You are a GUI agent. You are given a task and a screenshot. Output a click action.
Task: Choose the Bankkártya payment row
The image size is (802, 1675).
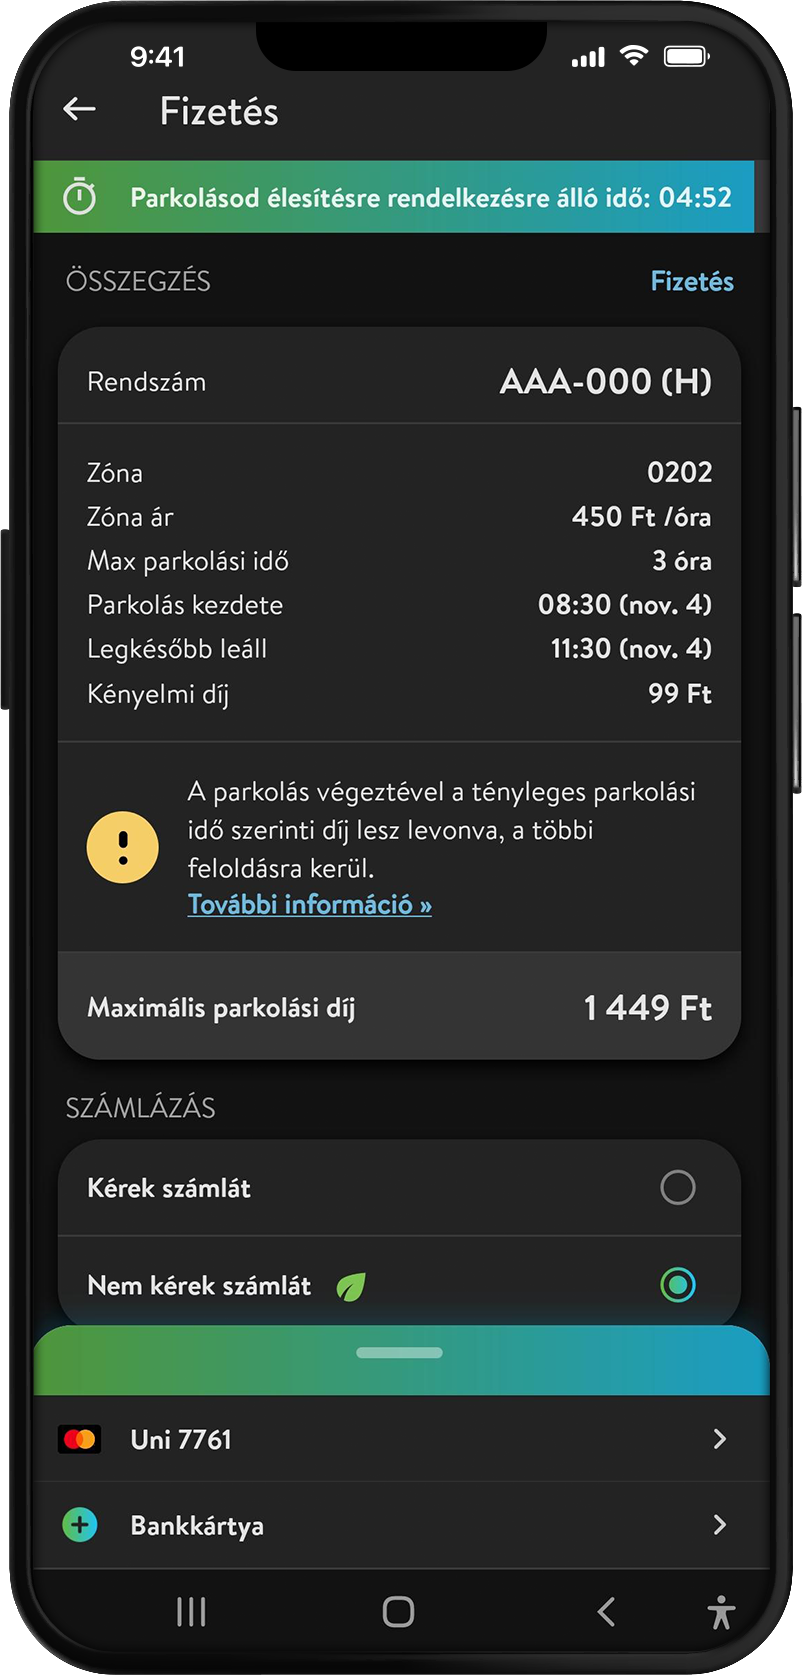[400, 1525]
